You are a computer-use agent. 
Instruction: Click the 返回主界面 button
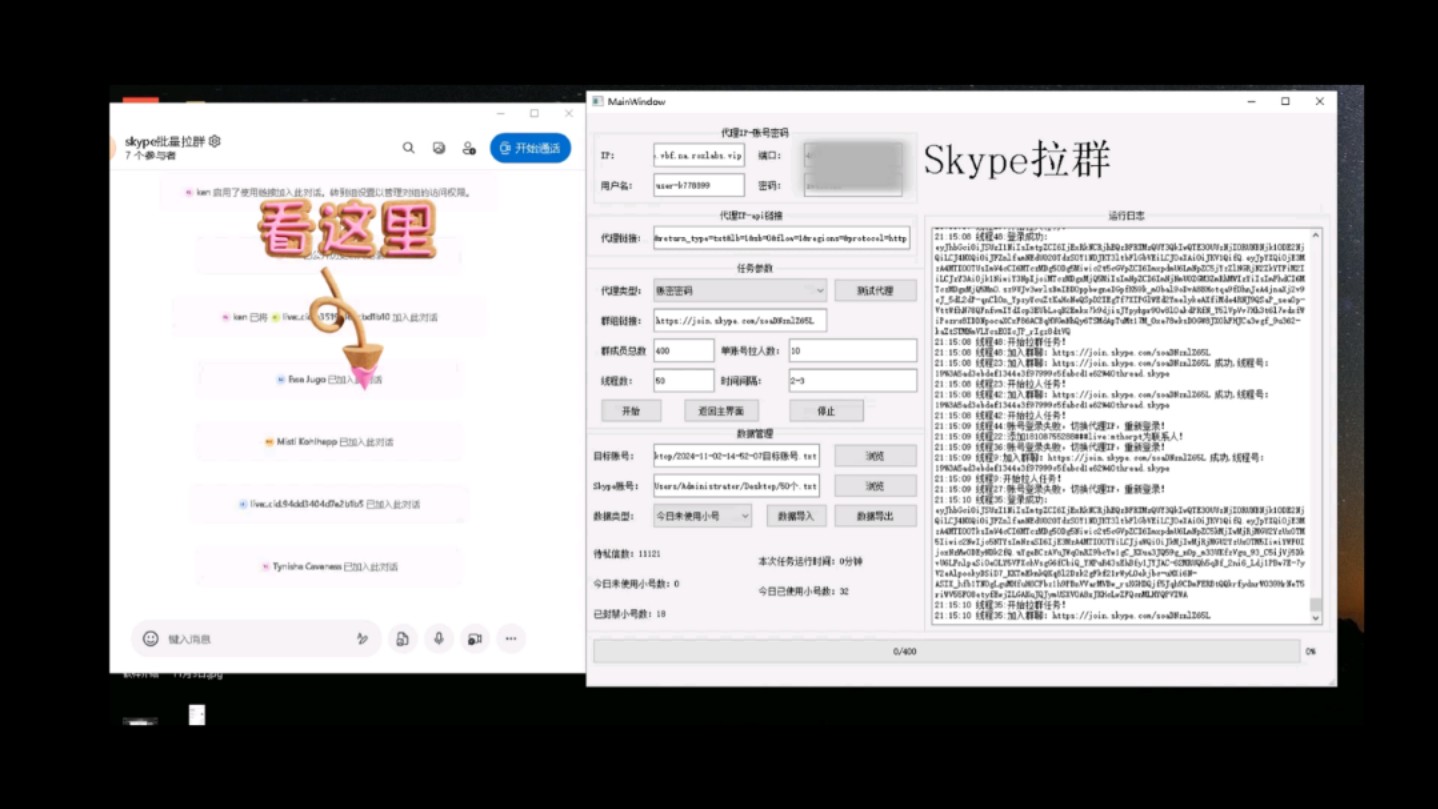[x=721, y=411]
